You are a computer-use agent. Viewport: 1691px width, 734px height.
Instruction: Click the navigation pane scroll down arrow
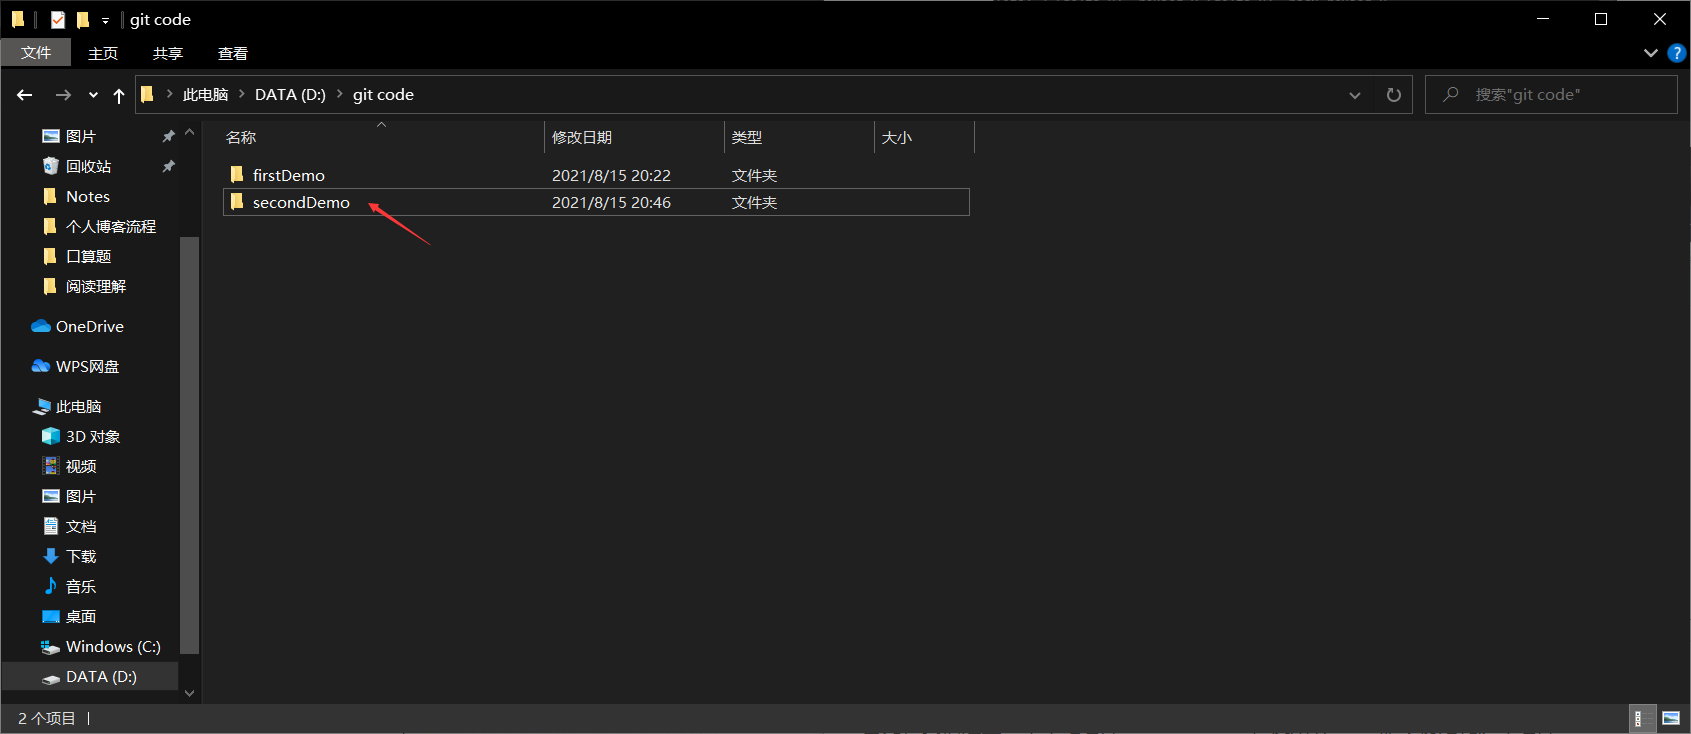coord(190,693)
